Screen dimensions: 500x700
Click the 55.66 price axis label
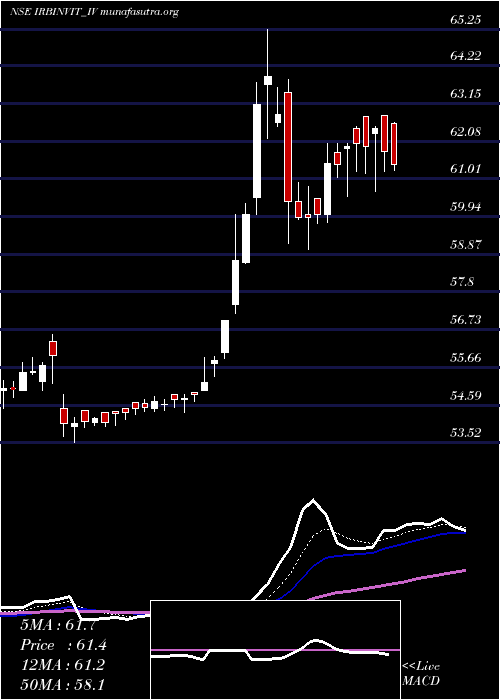(466, 358)
